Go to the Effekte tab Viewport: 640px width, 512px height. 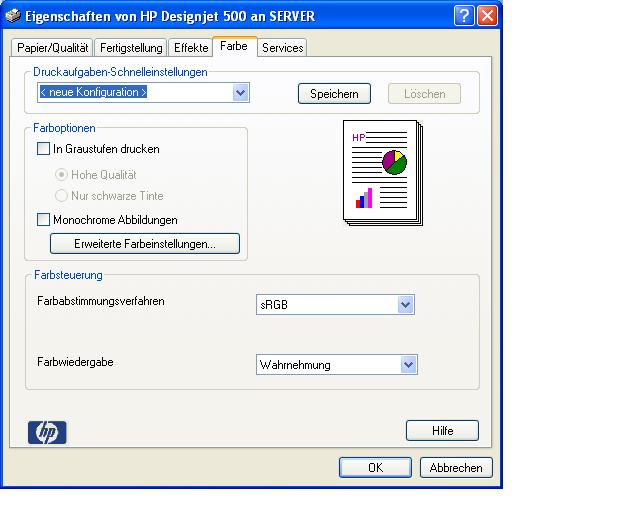pyautogui.click(x=191, y=48)
